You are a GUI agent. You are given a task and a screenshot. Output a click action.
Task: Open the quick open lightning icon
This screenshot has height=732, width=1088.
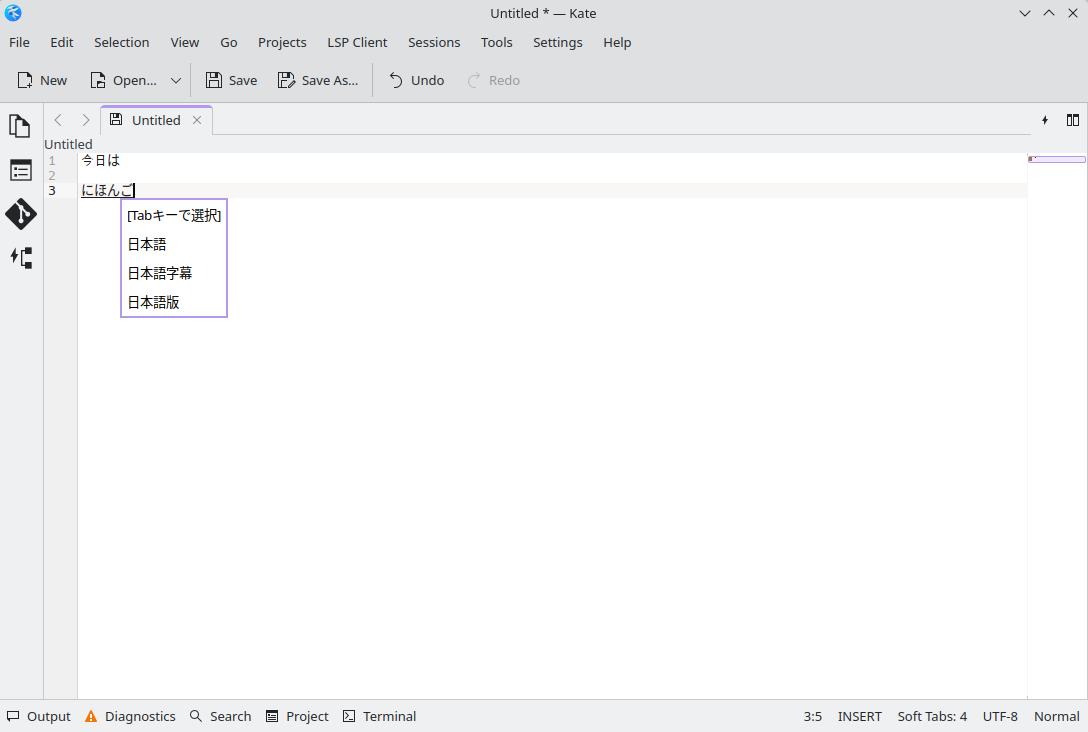(x=1045, y=120)
